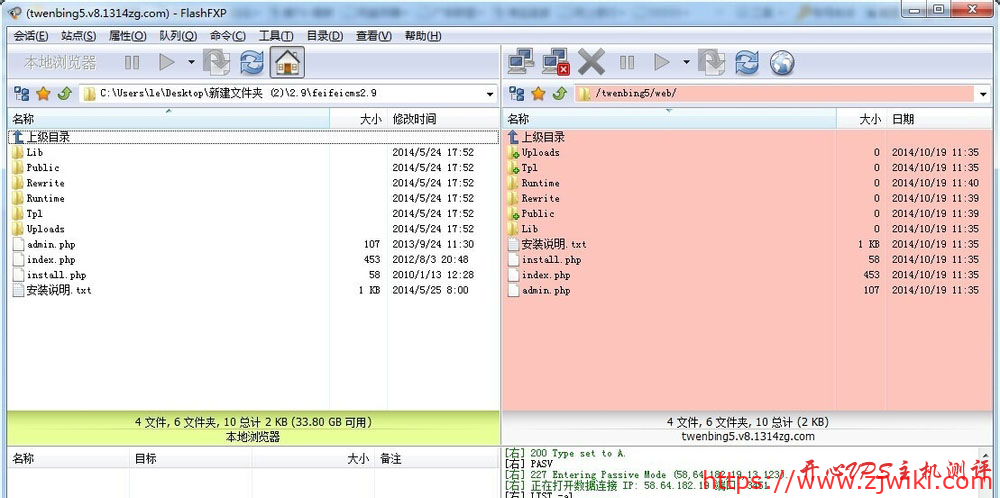Expand the local path history dropdown

click(x=490, y=94)
